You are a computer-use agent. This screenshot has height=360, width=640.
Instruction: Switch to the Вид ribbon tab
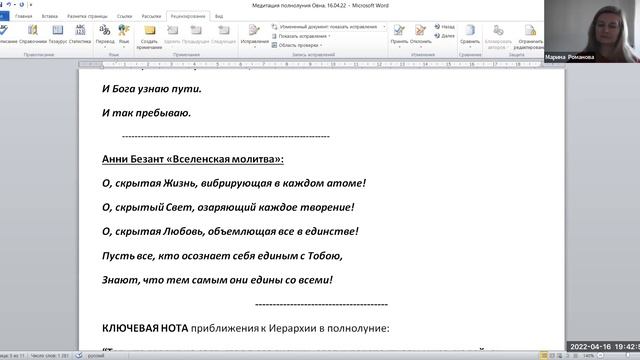(x=219, y=16)
